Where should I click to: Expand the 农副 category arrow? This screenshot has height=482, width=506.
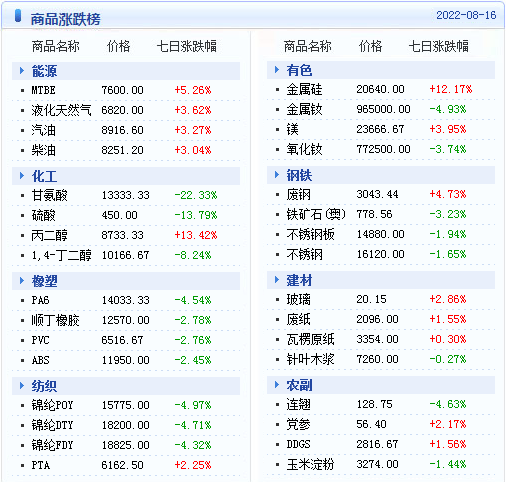pos(277,385)
